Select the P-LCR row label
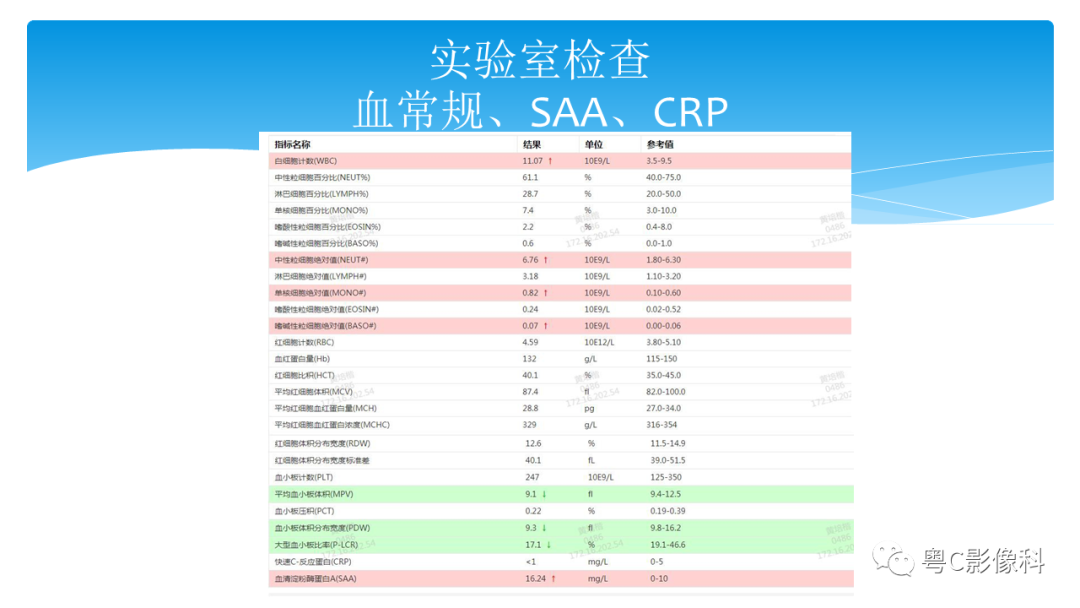Screen dimensions: 1080x608 click(316, 545)
